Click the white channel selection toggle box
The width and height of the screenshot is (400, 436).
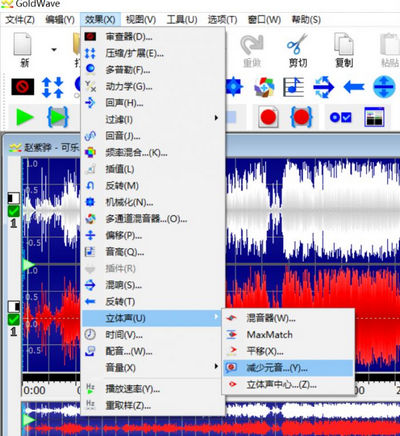(14, 198)
